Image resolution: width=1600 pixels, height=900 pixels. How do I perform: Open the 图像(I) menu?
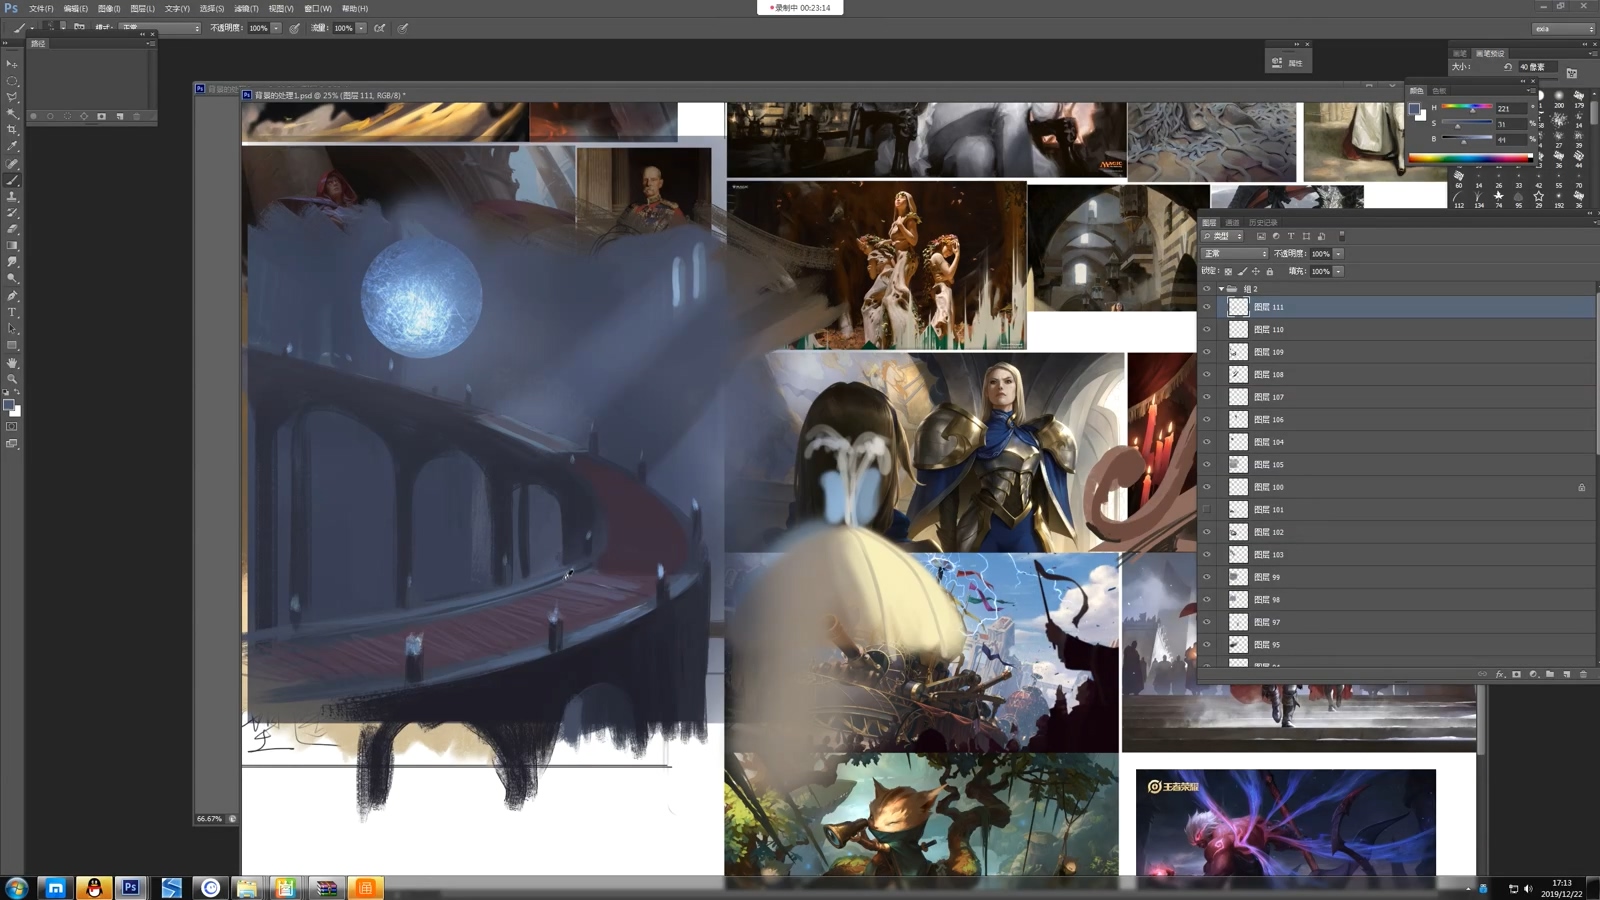(x=109, y=8)
